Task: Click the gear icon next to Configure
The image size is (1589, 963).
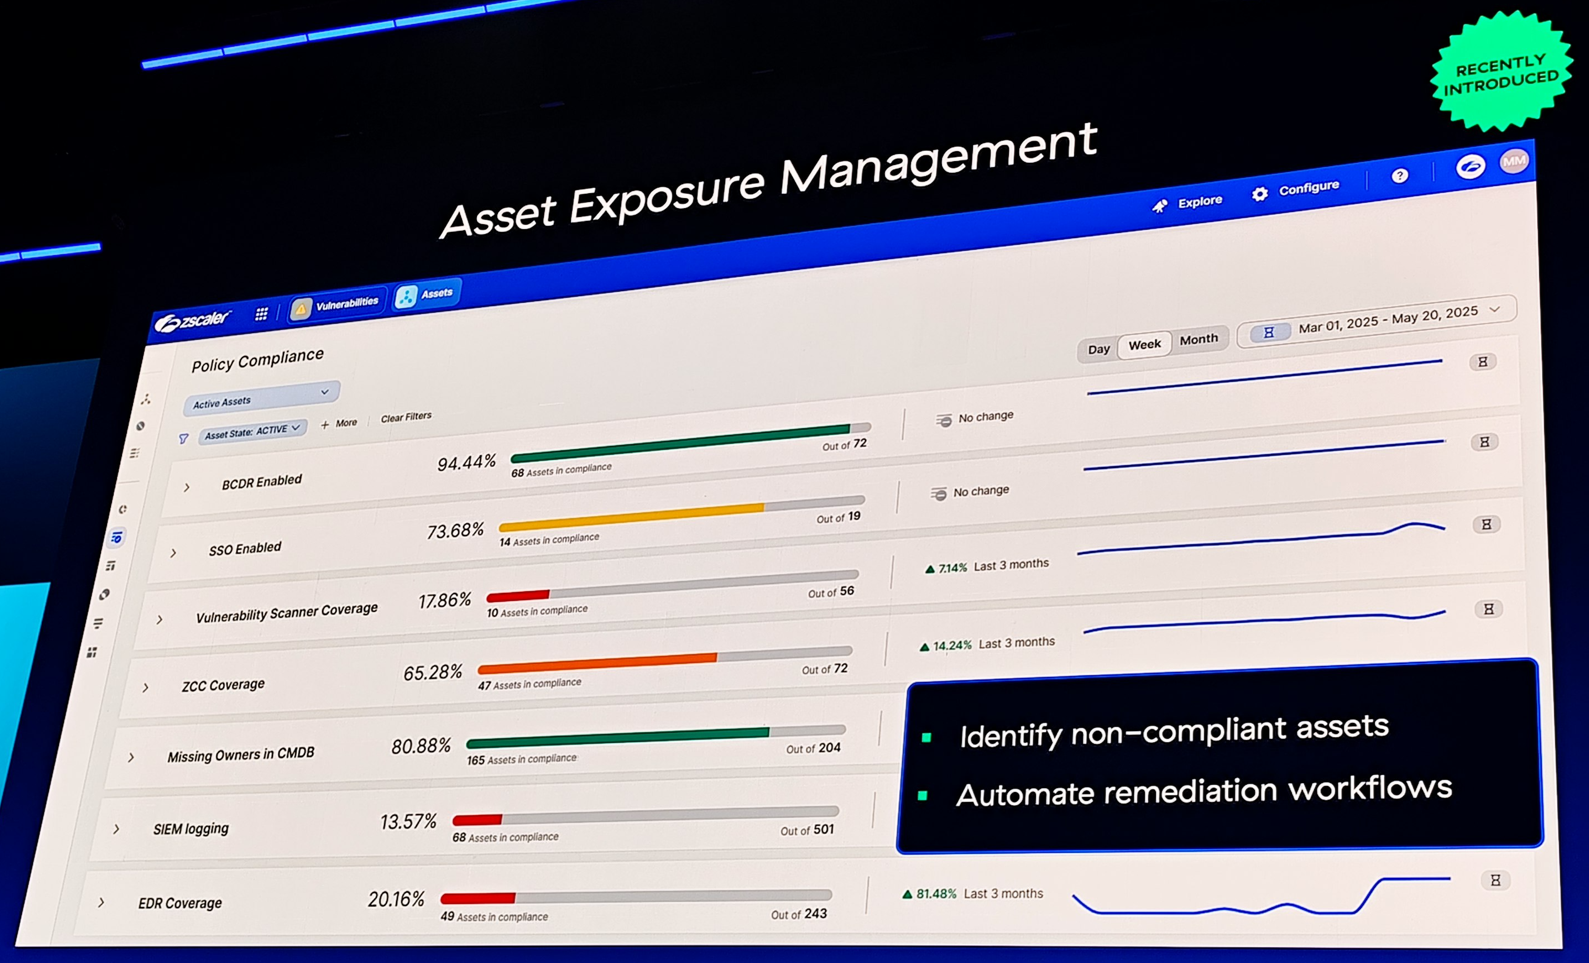Action: coord(1260,193)
